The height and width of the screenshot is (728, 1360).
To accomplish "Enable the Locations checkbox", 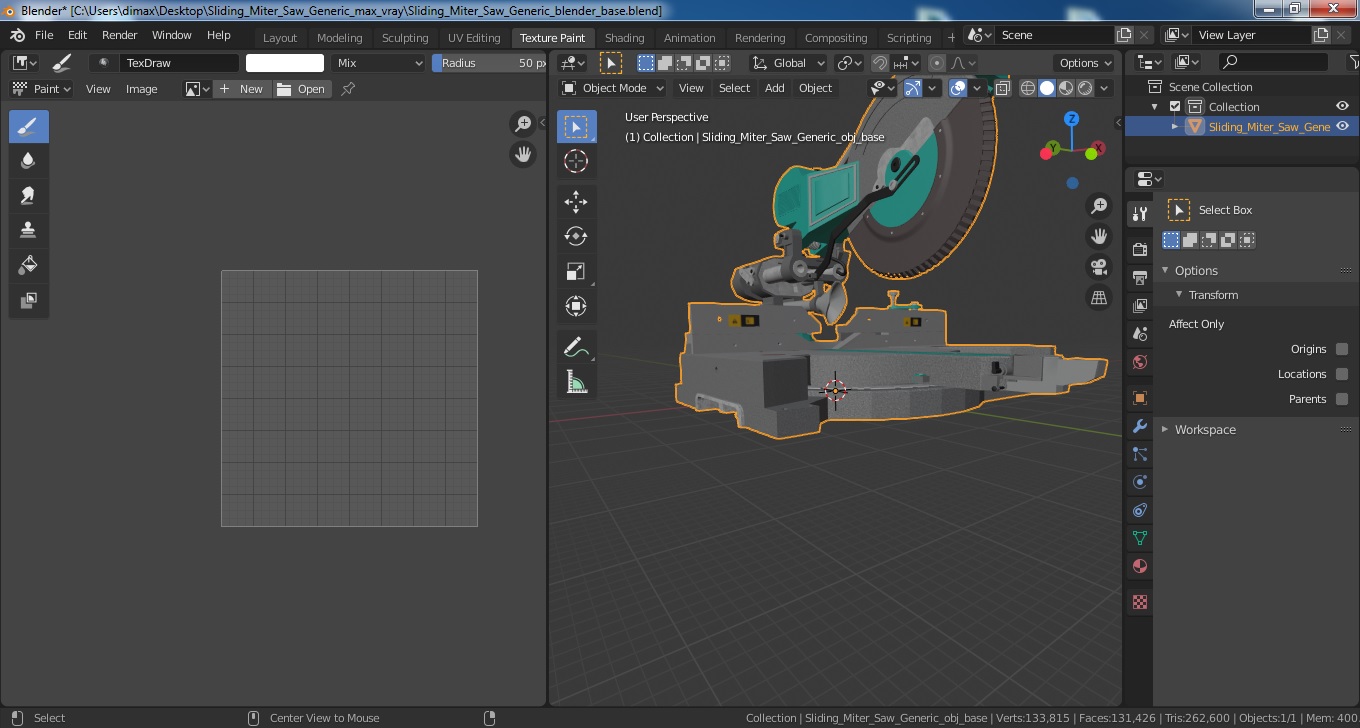I will click(1342, 374).
